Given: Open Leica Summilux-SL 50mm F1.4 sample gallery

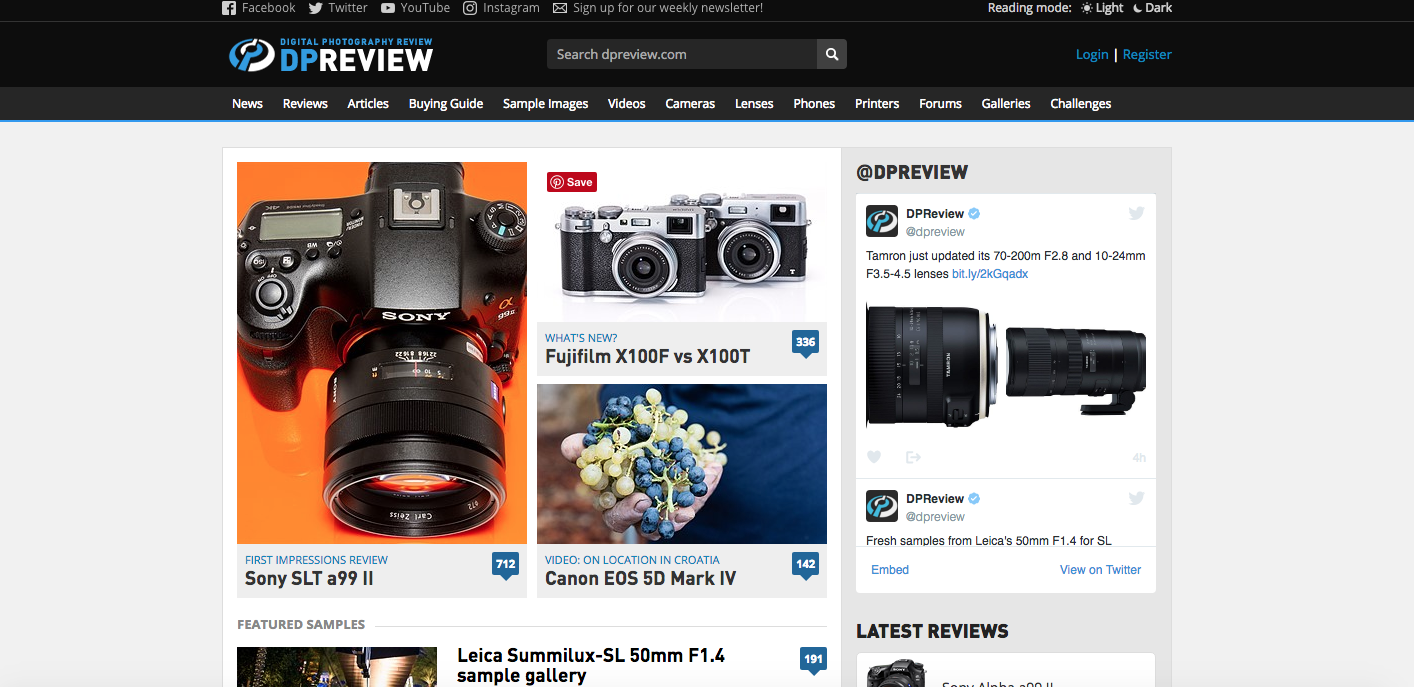Looking at the screenshot, I should coord(591,666).
